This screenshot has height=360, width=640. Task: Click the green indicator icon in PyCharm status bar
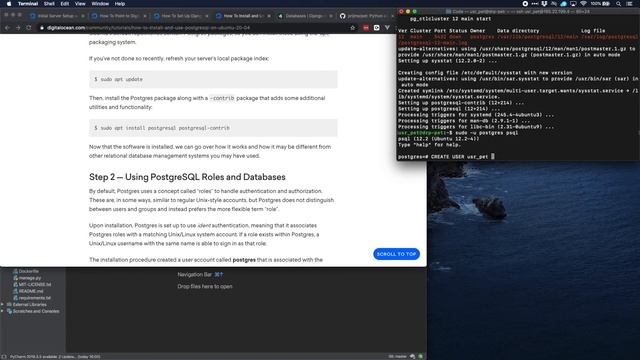tap(420, 357)
